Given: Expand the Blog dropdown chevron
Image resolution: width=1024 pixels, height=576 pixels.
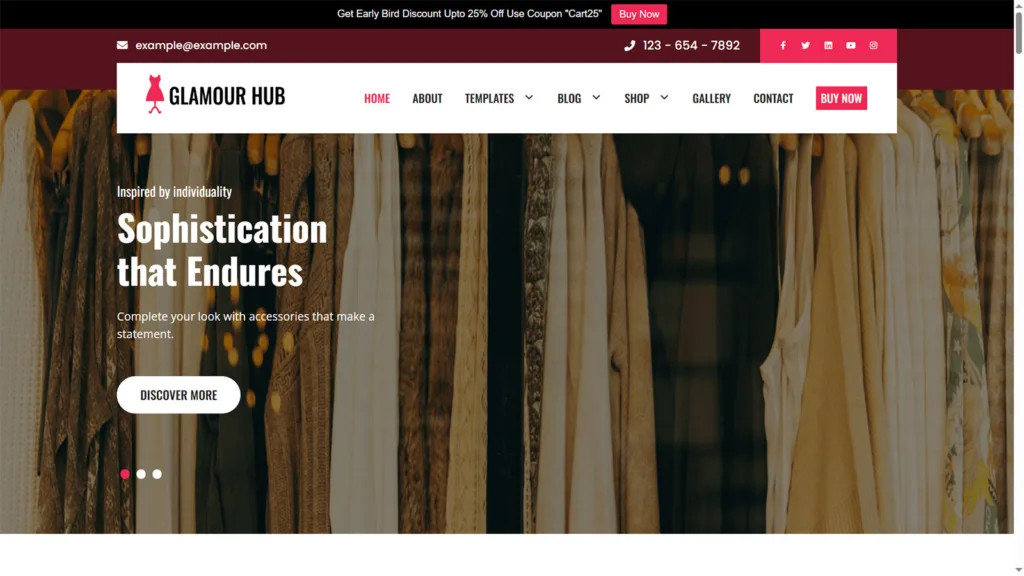Looking at the screenshot, I should pyautogui.click(x=596, y=97).
